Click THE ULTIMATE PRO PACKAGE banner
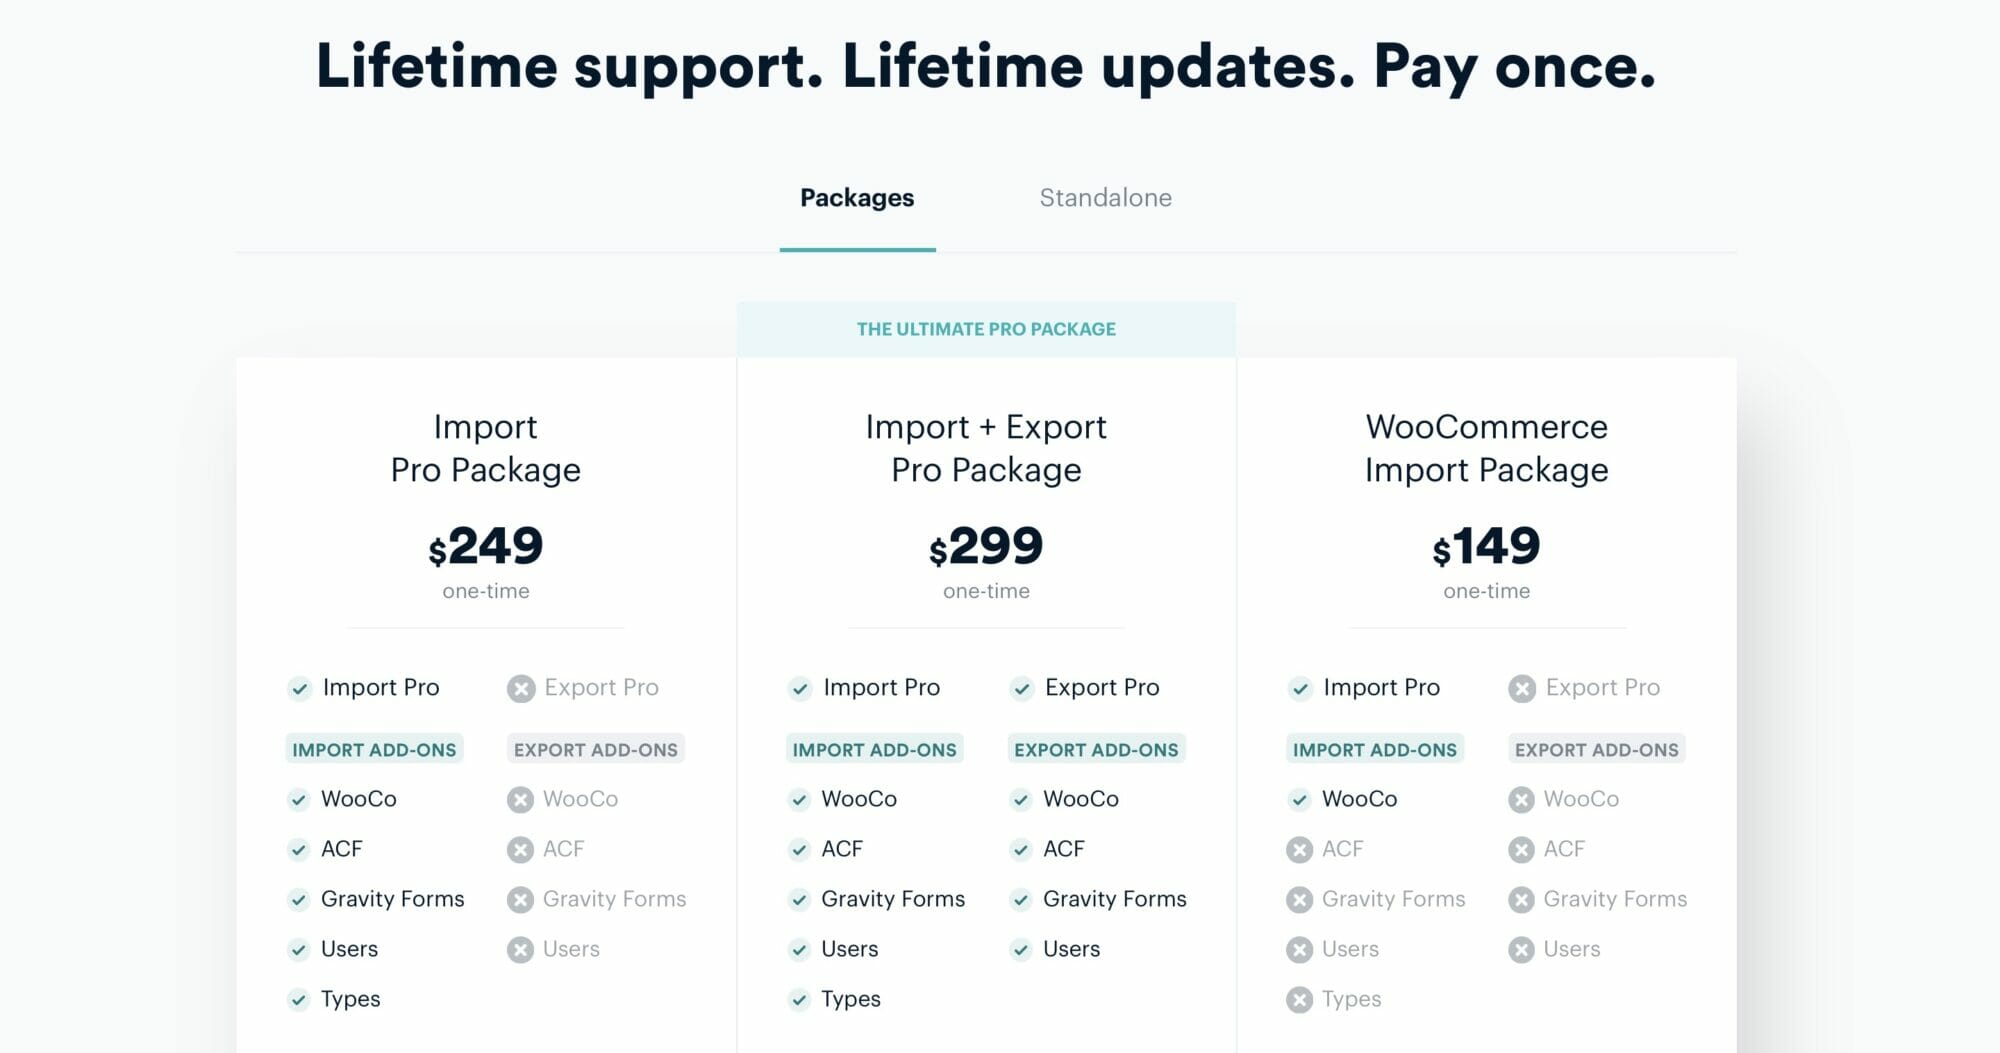 (986, 329)
